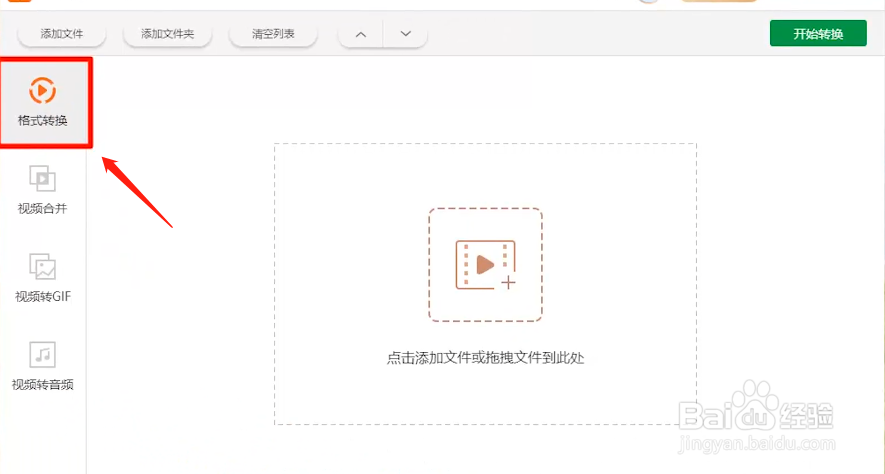The width and height of the screenshot is (885, 474).
Task: Open the 视频转音频 sidebar icon
Action: [42, 354]
